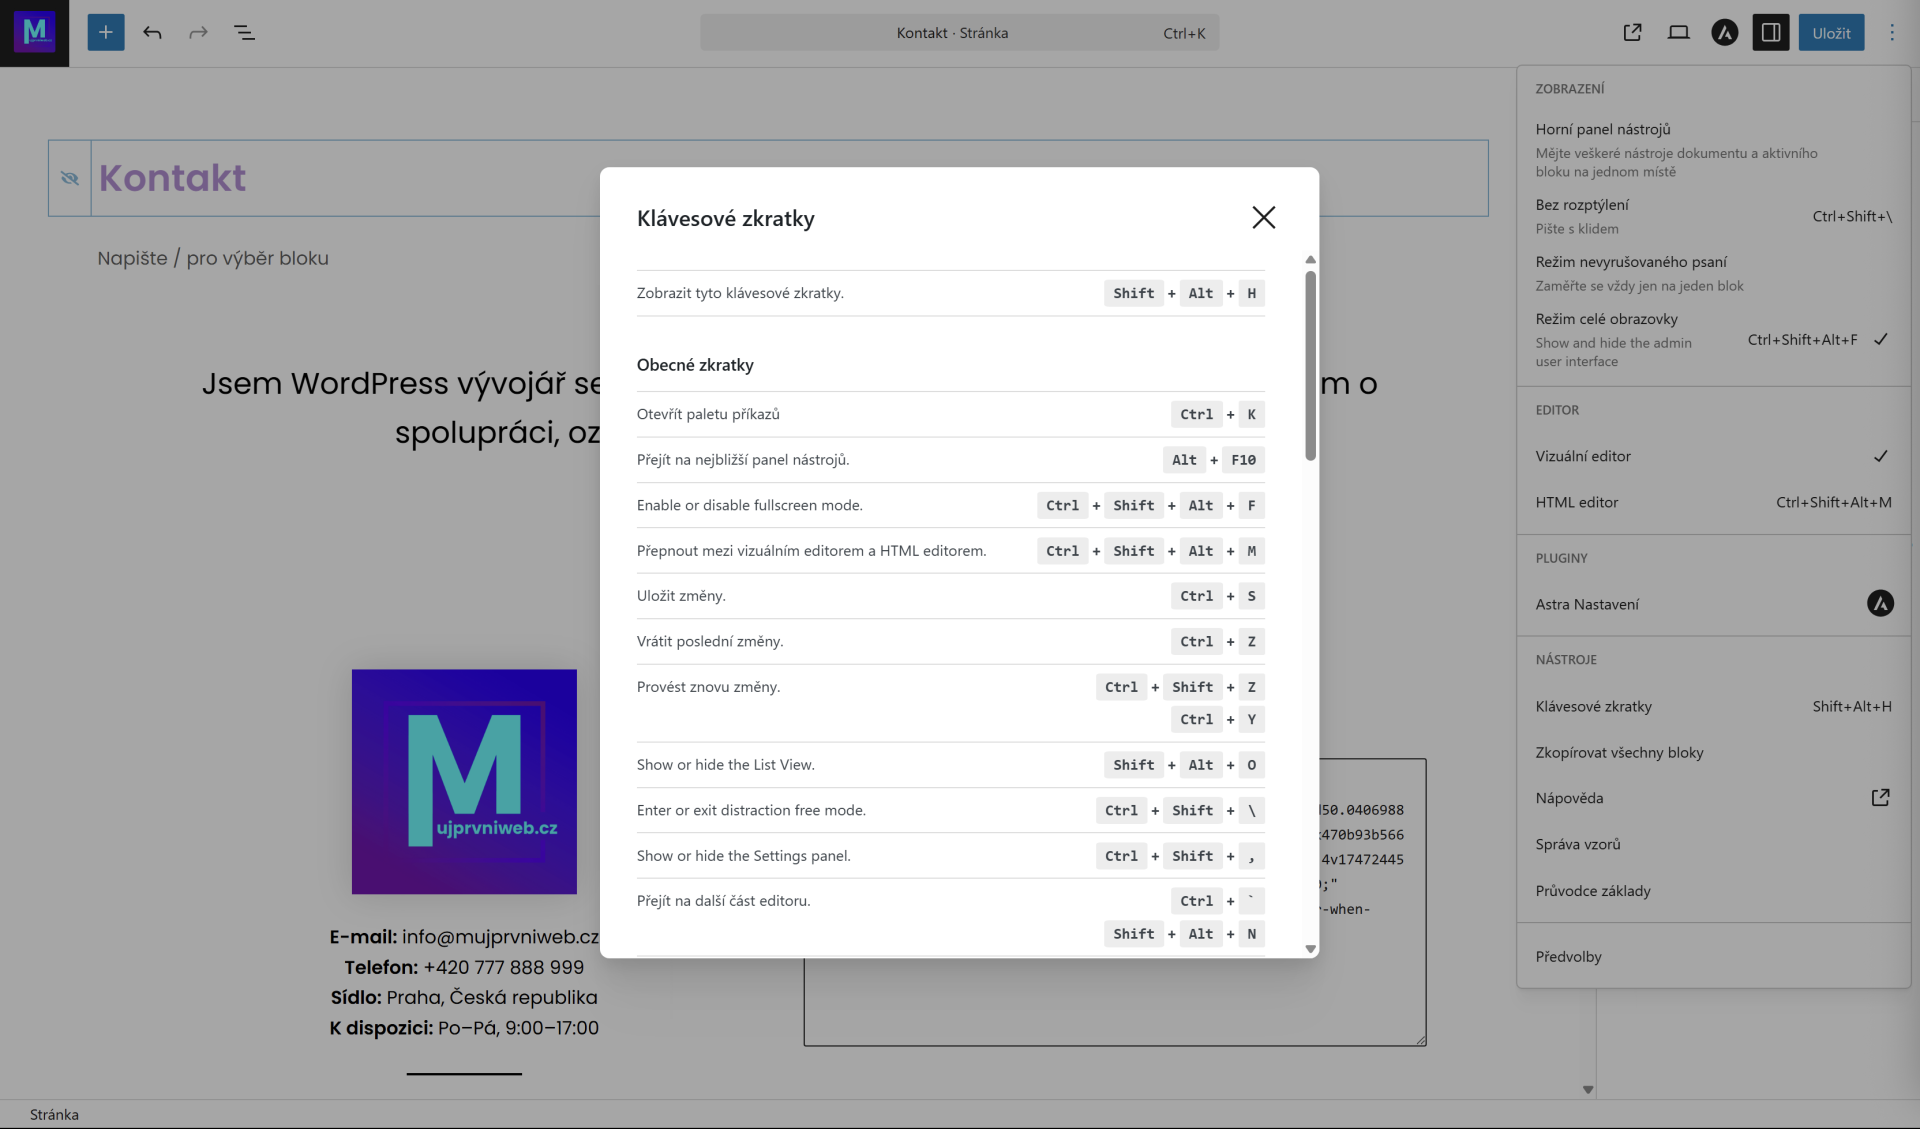Open the device preview laptop icon
1920x1129 pixels.
point(1678,33)
